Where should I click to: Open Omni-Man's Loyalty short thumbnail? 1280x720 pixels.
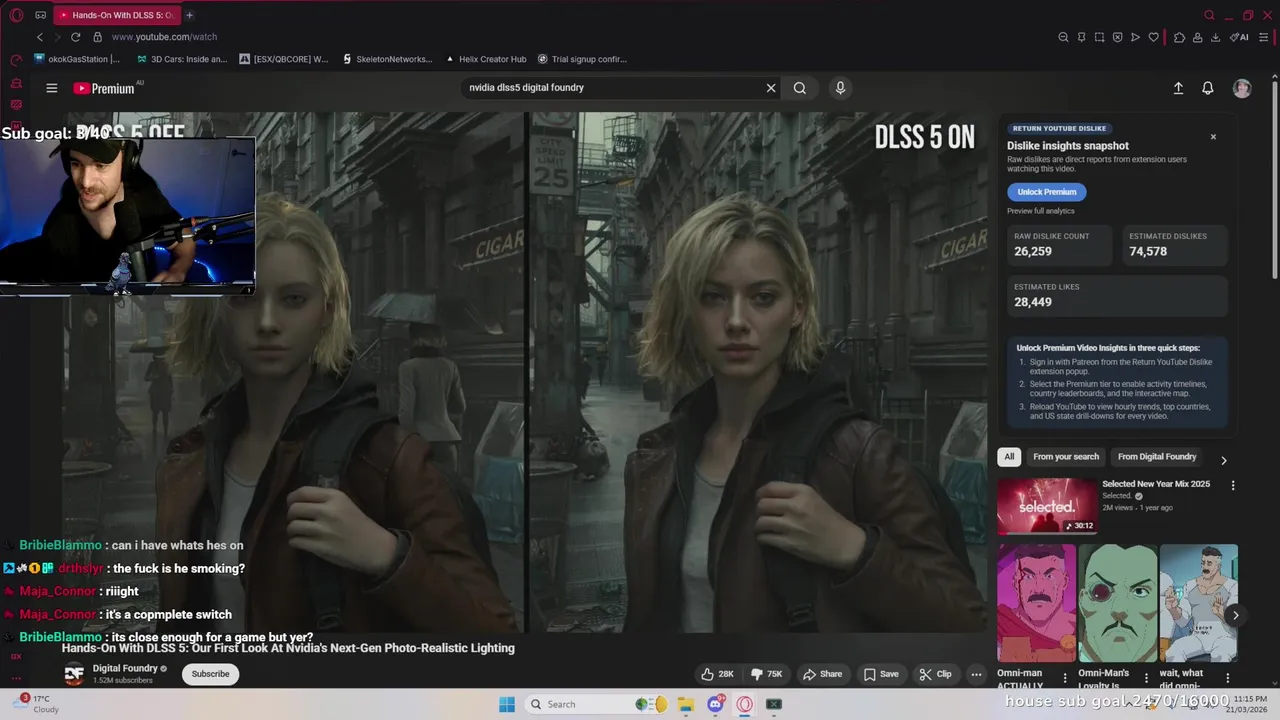pyautogui.click(x=1117, y=603)
